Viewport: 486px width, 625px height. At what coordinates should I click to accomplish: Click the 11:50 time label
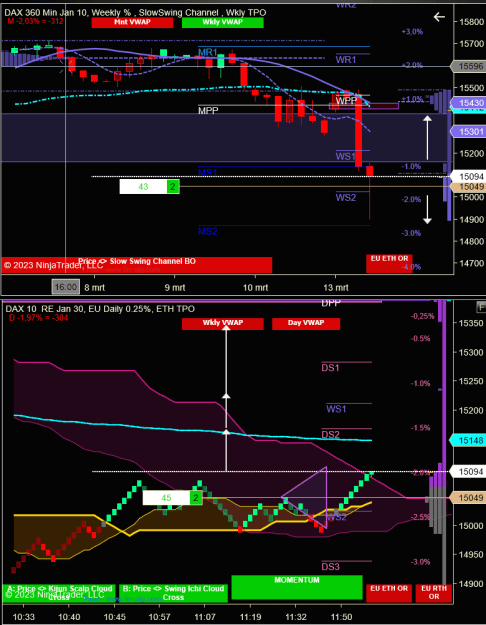click(x=341, y=617)
